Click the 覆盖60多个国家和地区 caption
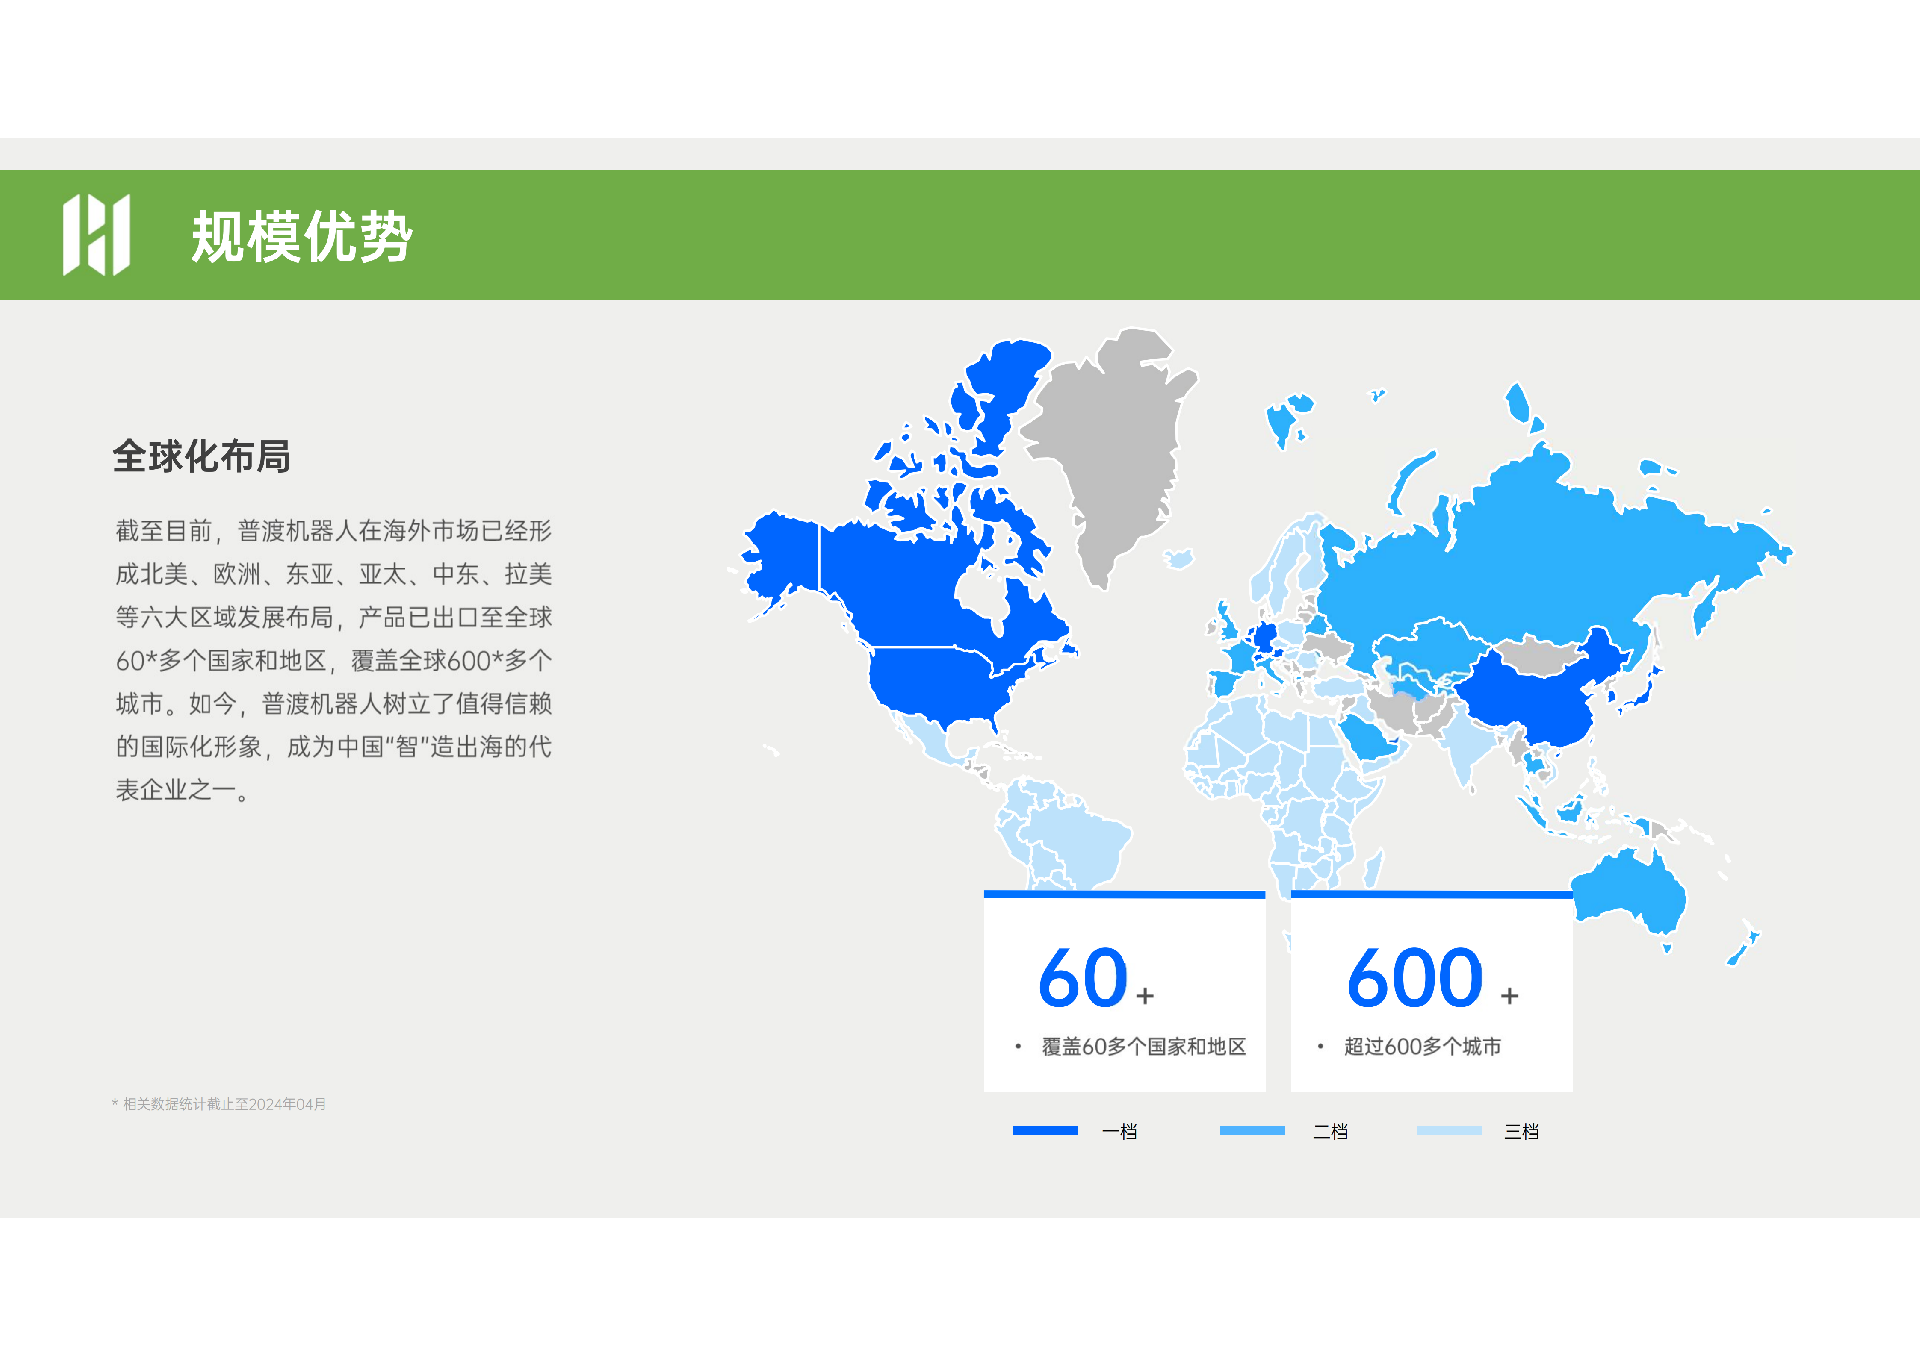 click(1144, 1047)
